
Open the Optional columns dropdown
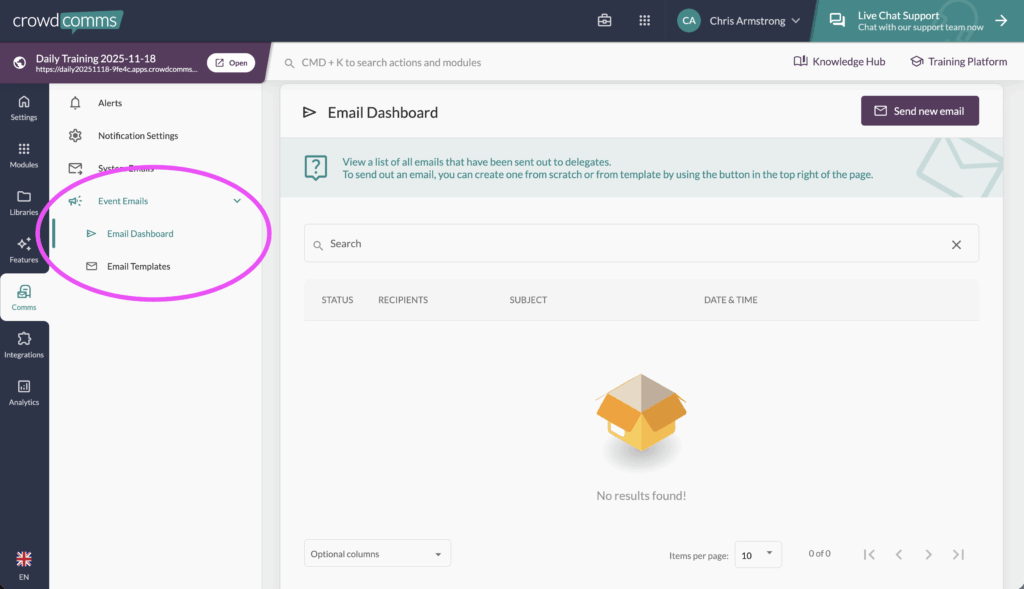pyautogui.click(x=377, y=554)
